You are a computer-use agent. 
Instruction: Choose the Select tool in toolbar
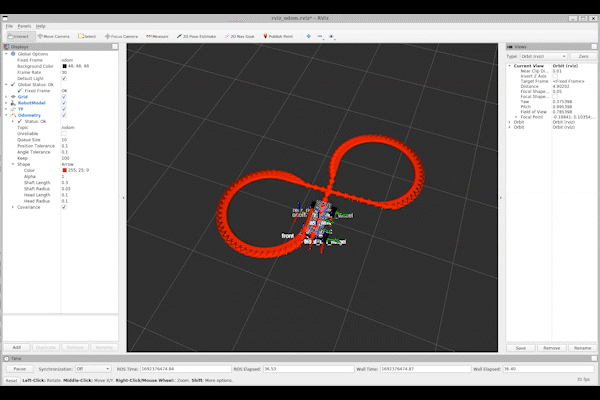[x=87, y=36]
